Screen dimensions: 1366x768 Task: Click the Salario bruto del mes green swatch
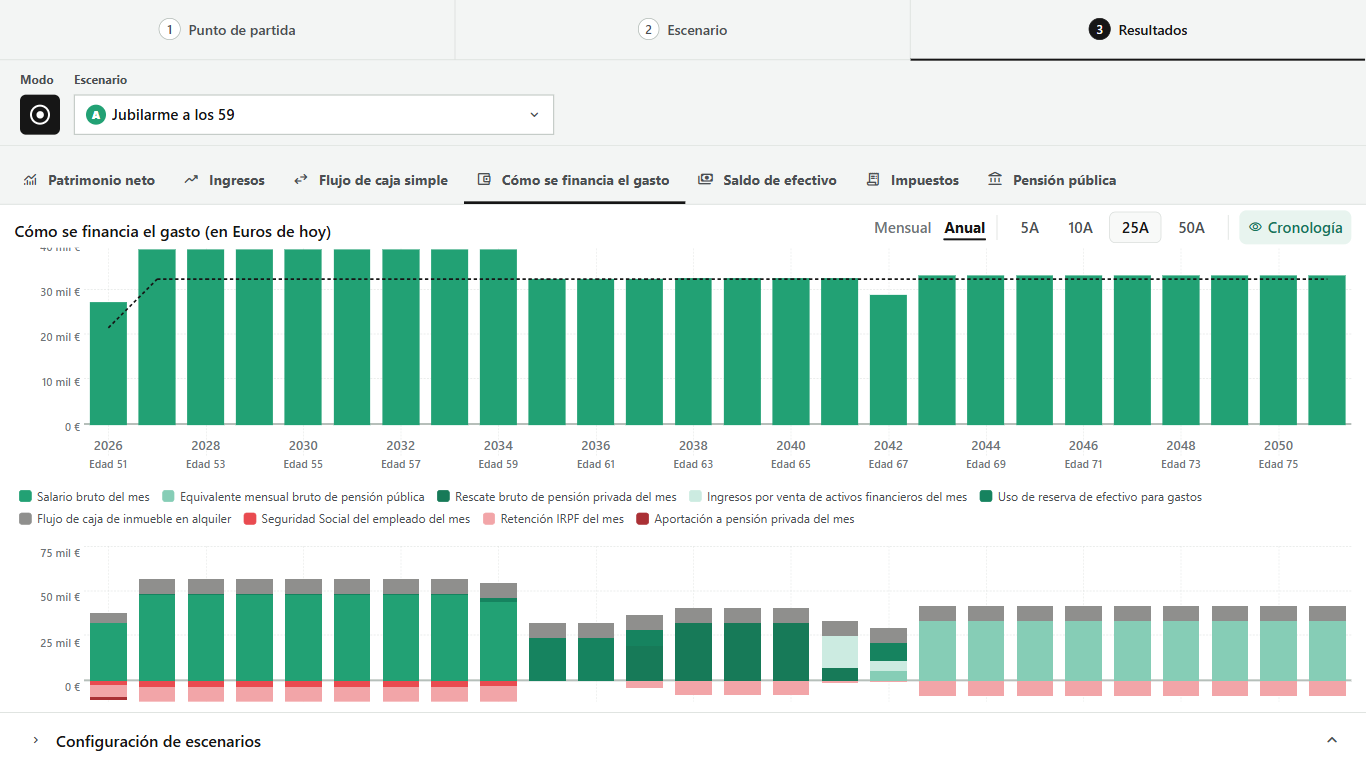coord(25,497)
